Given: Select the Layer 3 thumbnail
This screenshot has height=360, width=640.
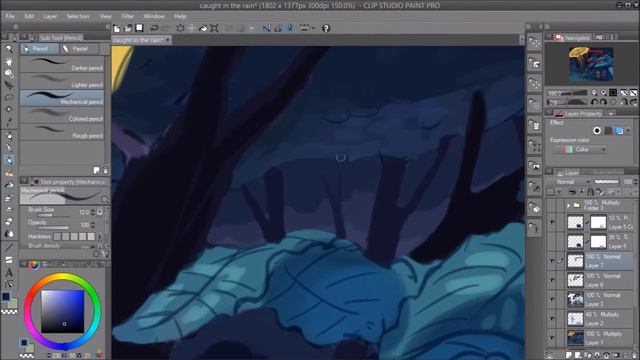Looking at the screenshot, I should click(576, 299).
